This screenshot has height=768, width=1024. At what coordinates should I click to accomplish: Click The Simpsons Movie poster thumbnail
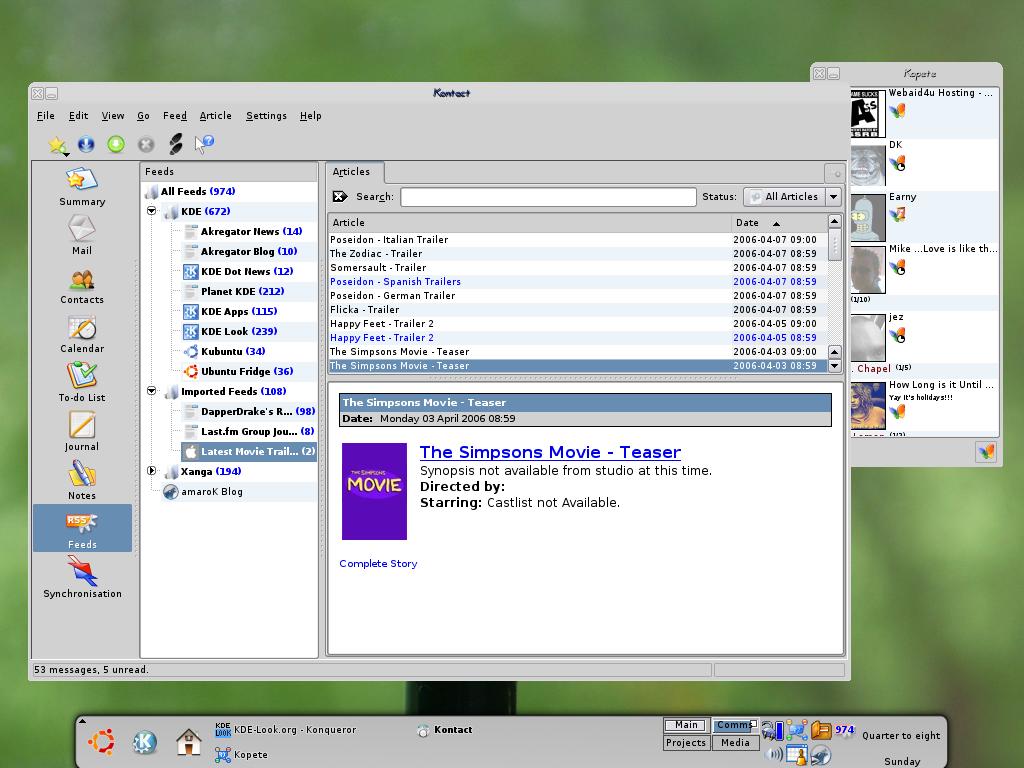374,491
